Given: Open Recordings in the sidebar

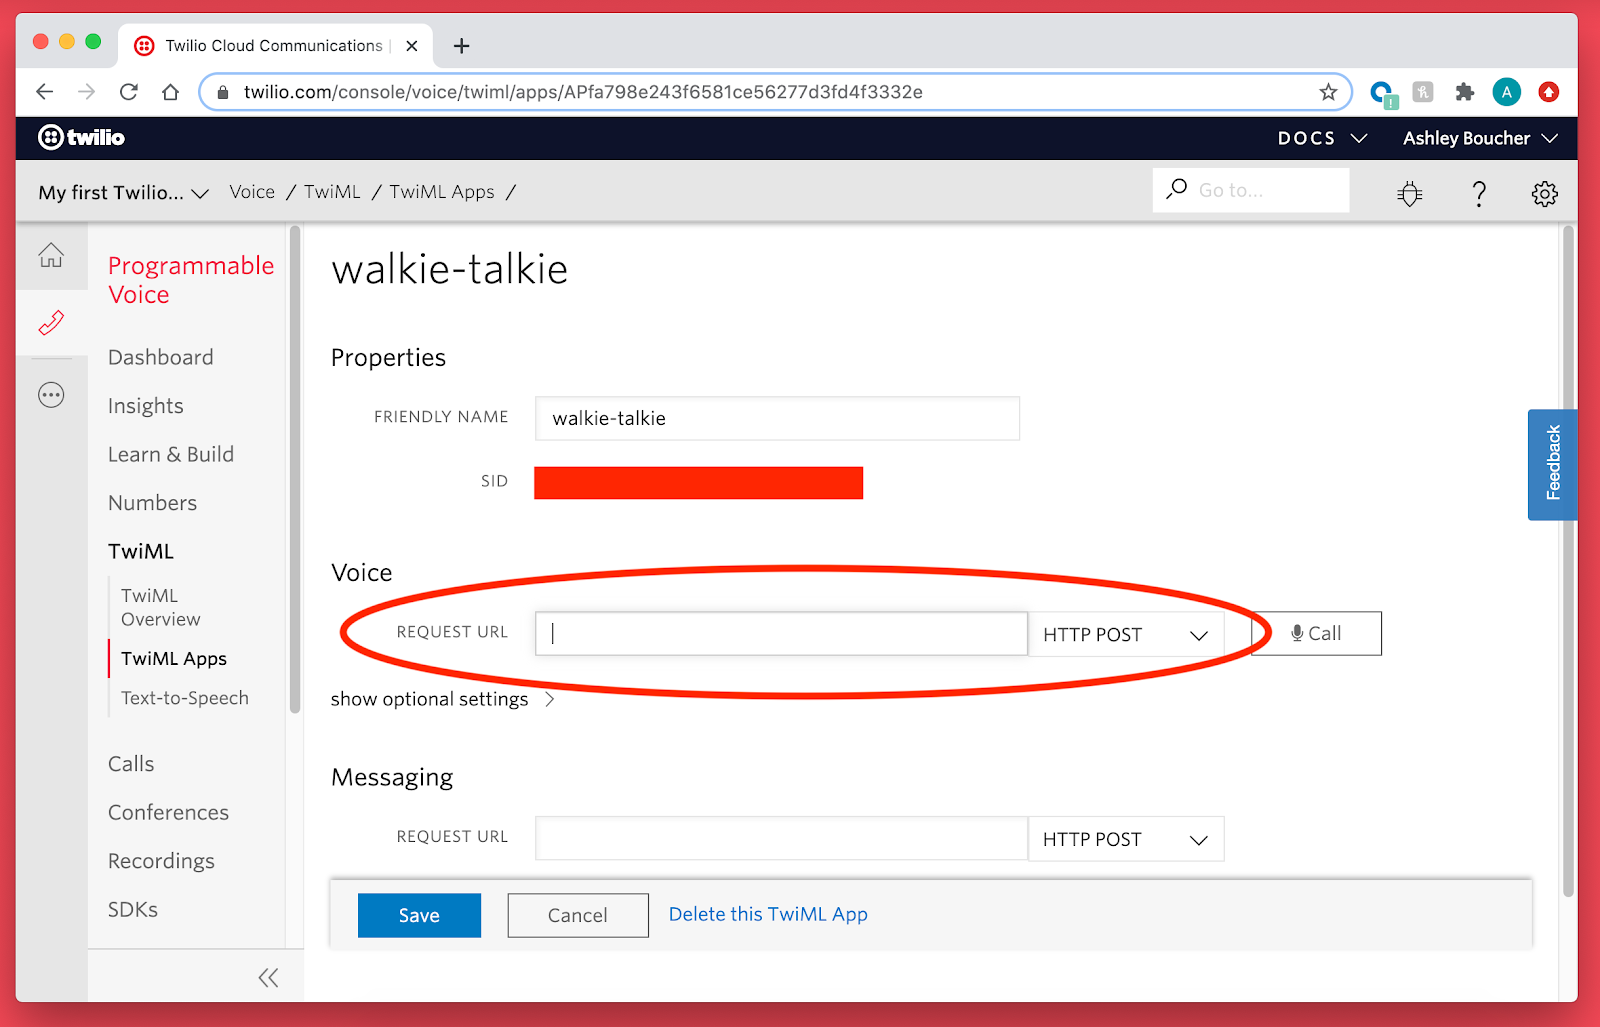Looking at the screenshot, I should 161,861.
